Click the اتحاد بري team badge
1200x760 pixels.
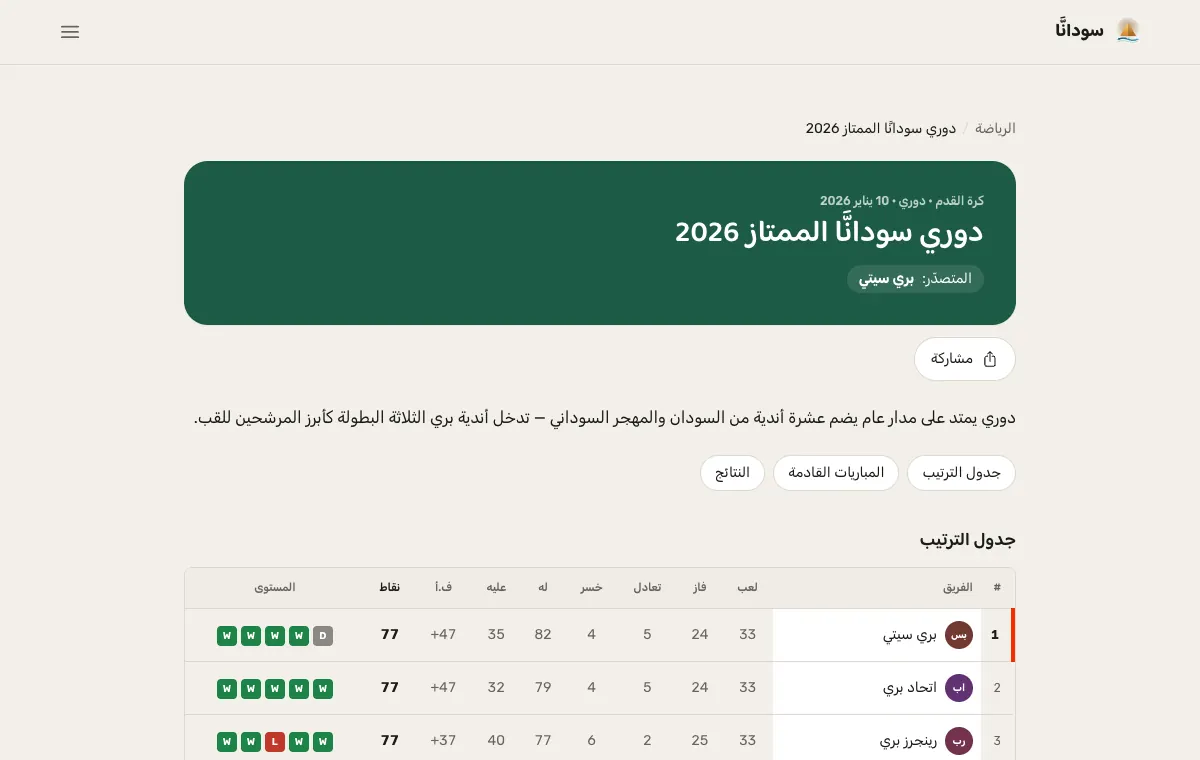pos(959,688)
